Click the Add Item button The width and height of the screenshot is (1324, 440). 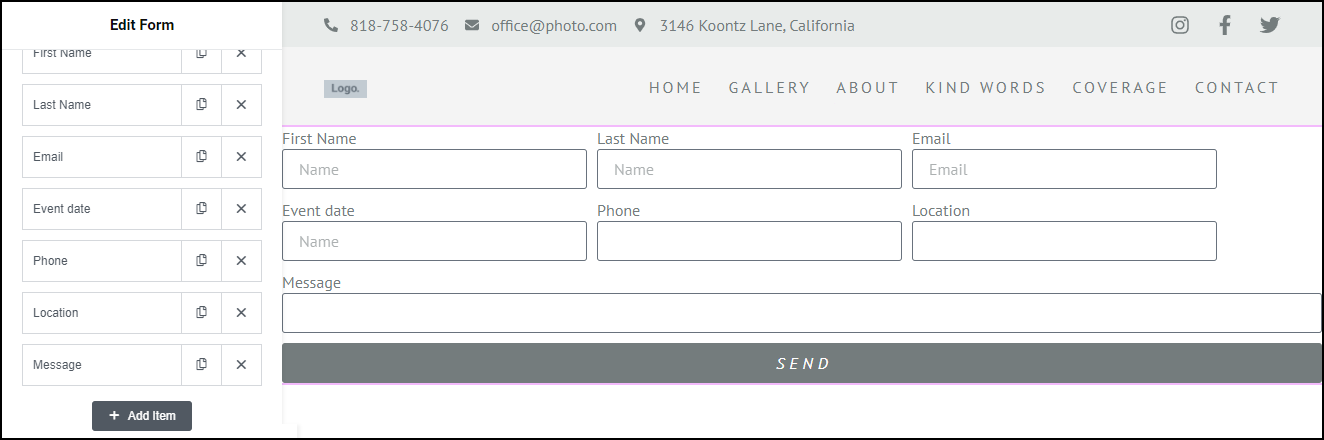(142, 416)
